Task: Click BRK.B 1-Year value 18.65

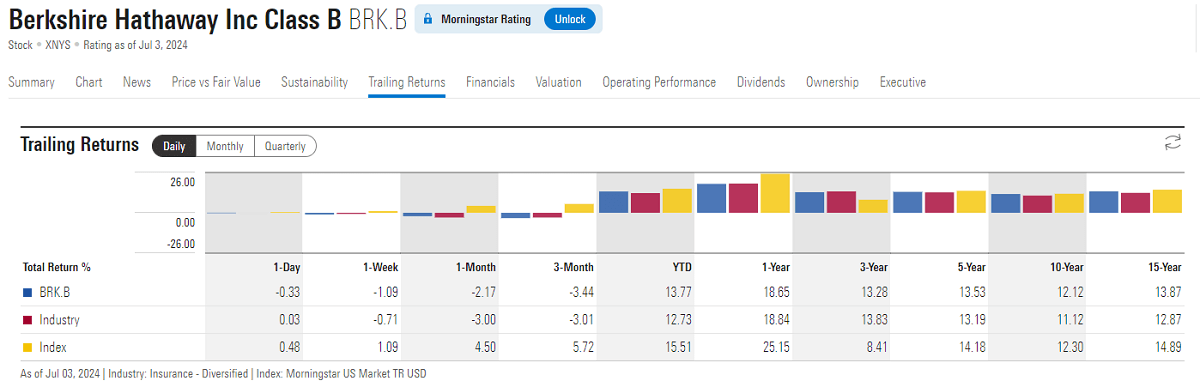Action: [x=776, y=293]
